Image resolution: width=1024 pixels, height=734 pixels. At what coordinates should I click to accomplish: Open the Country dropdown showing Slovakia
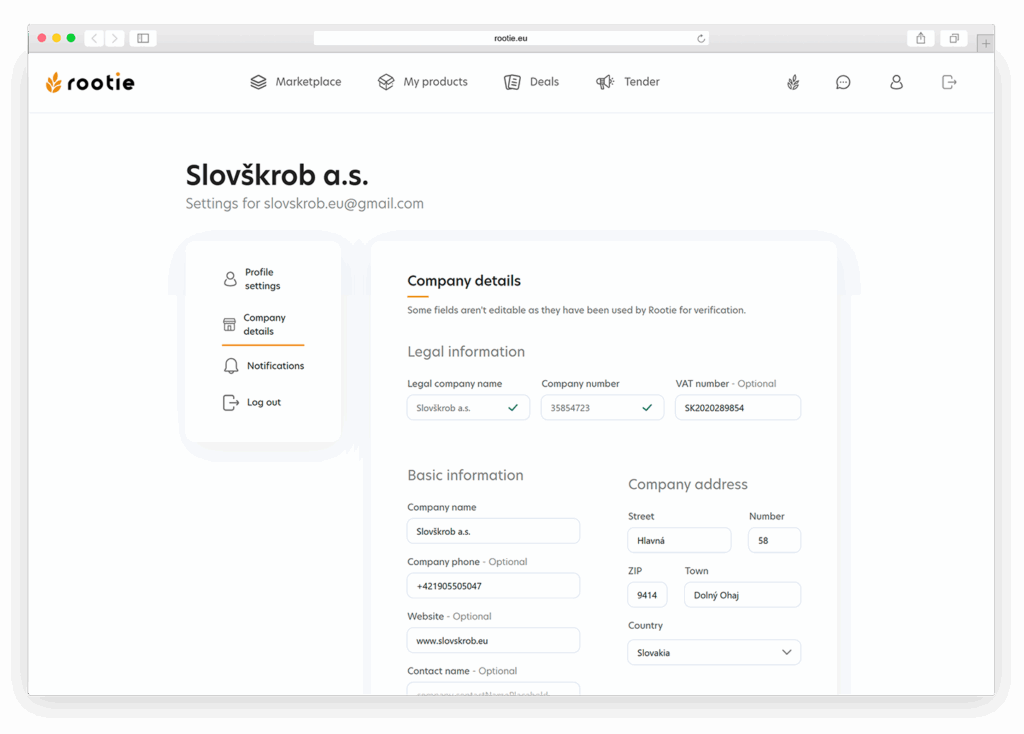click(x=714, y=653)
